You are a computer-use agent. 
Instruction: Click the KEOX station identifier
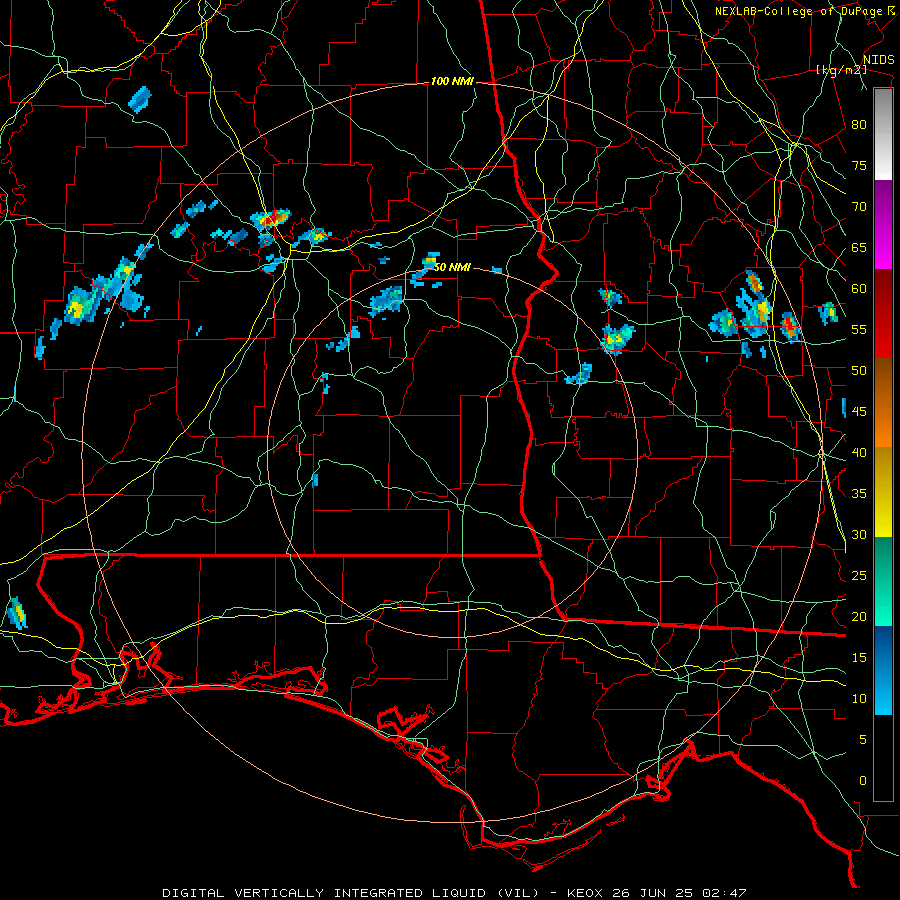click(587, 893)
